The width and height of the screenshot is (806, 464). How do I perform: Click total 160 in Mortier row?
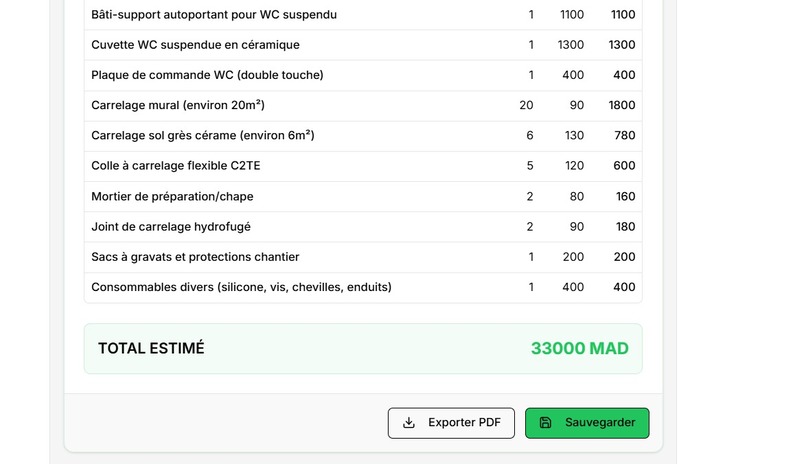point(626,196)
